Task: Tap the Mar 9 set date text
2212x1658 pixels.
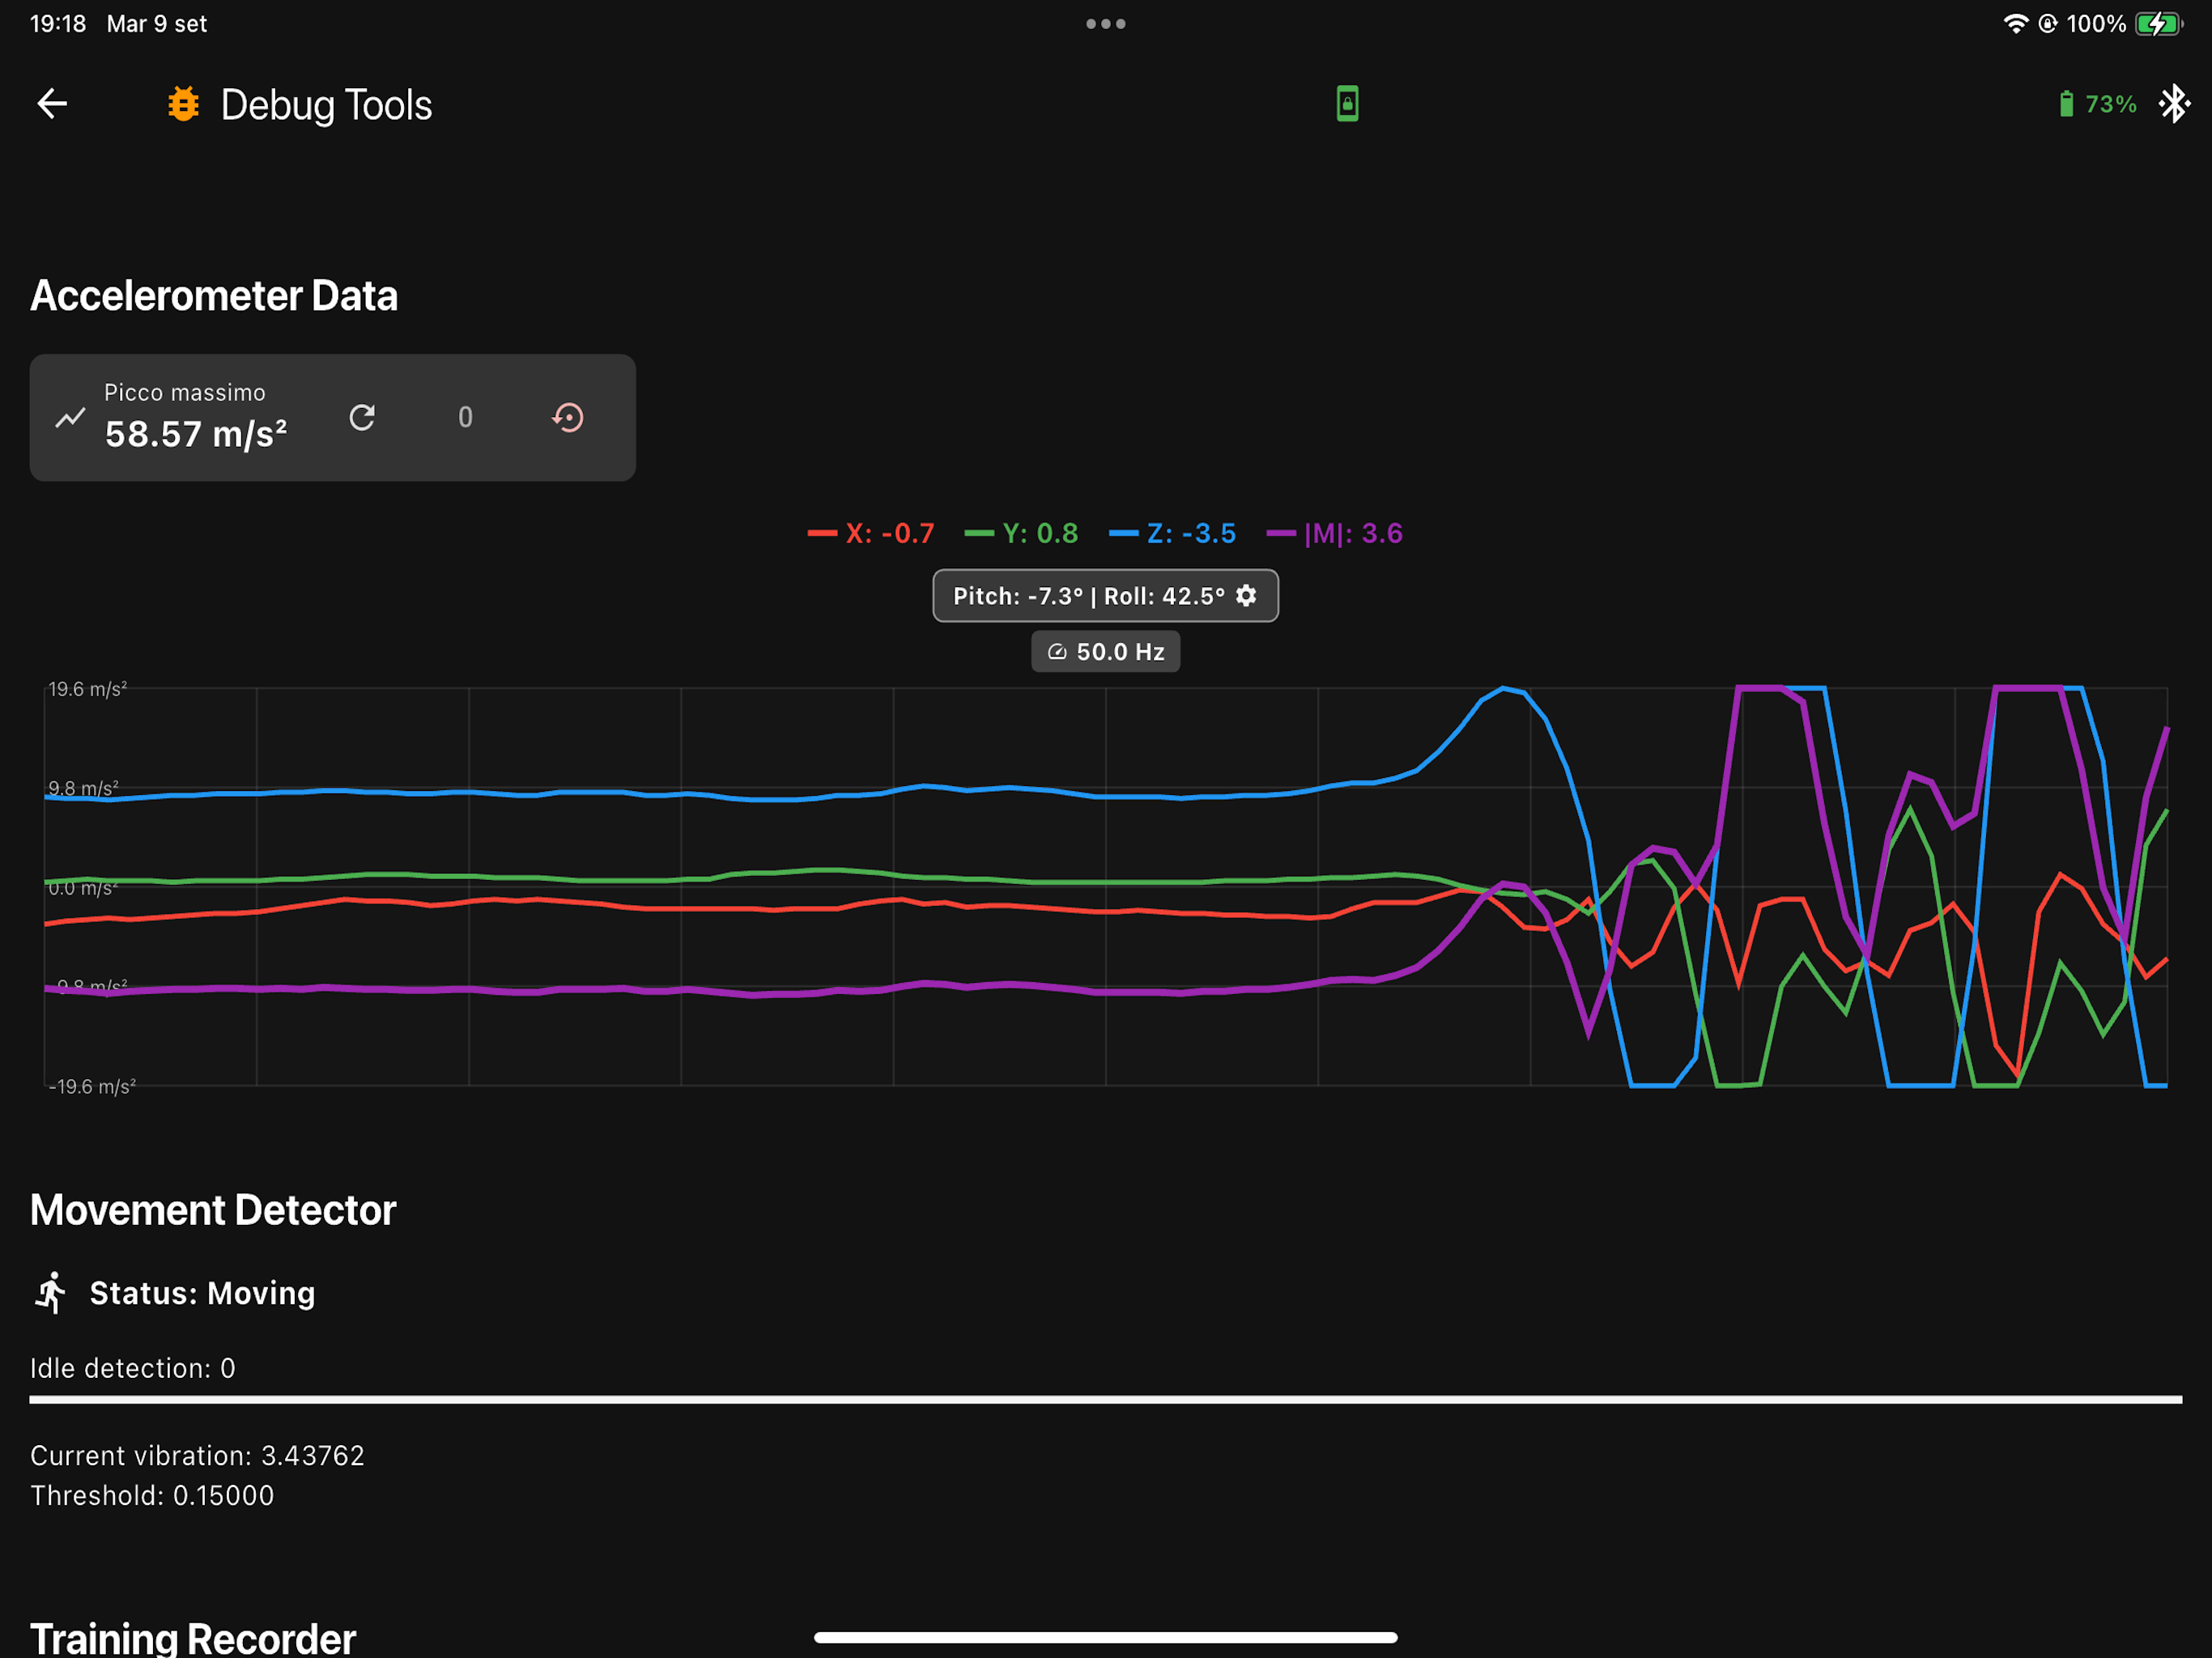Action: click(x=157, y=24)
